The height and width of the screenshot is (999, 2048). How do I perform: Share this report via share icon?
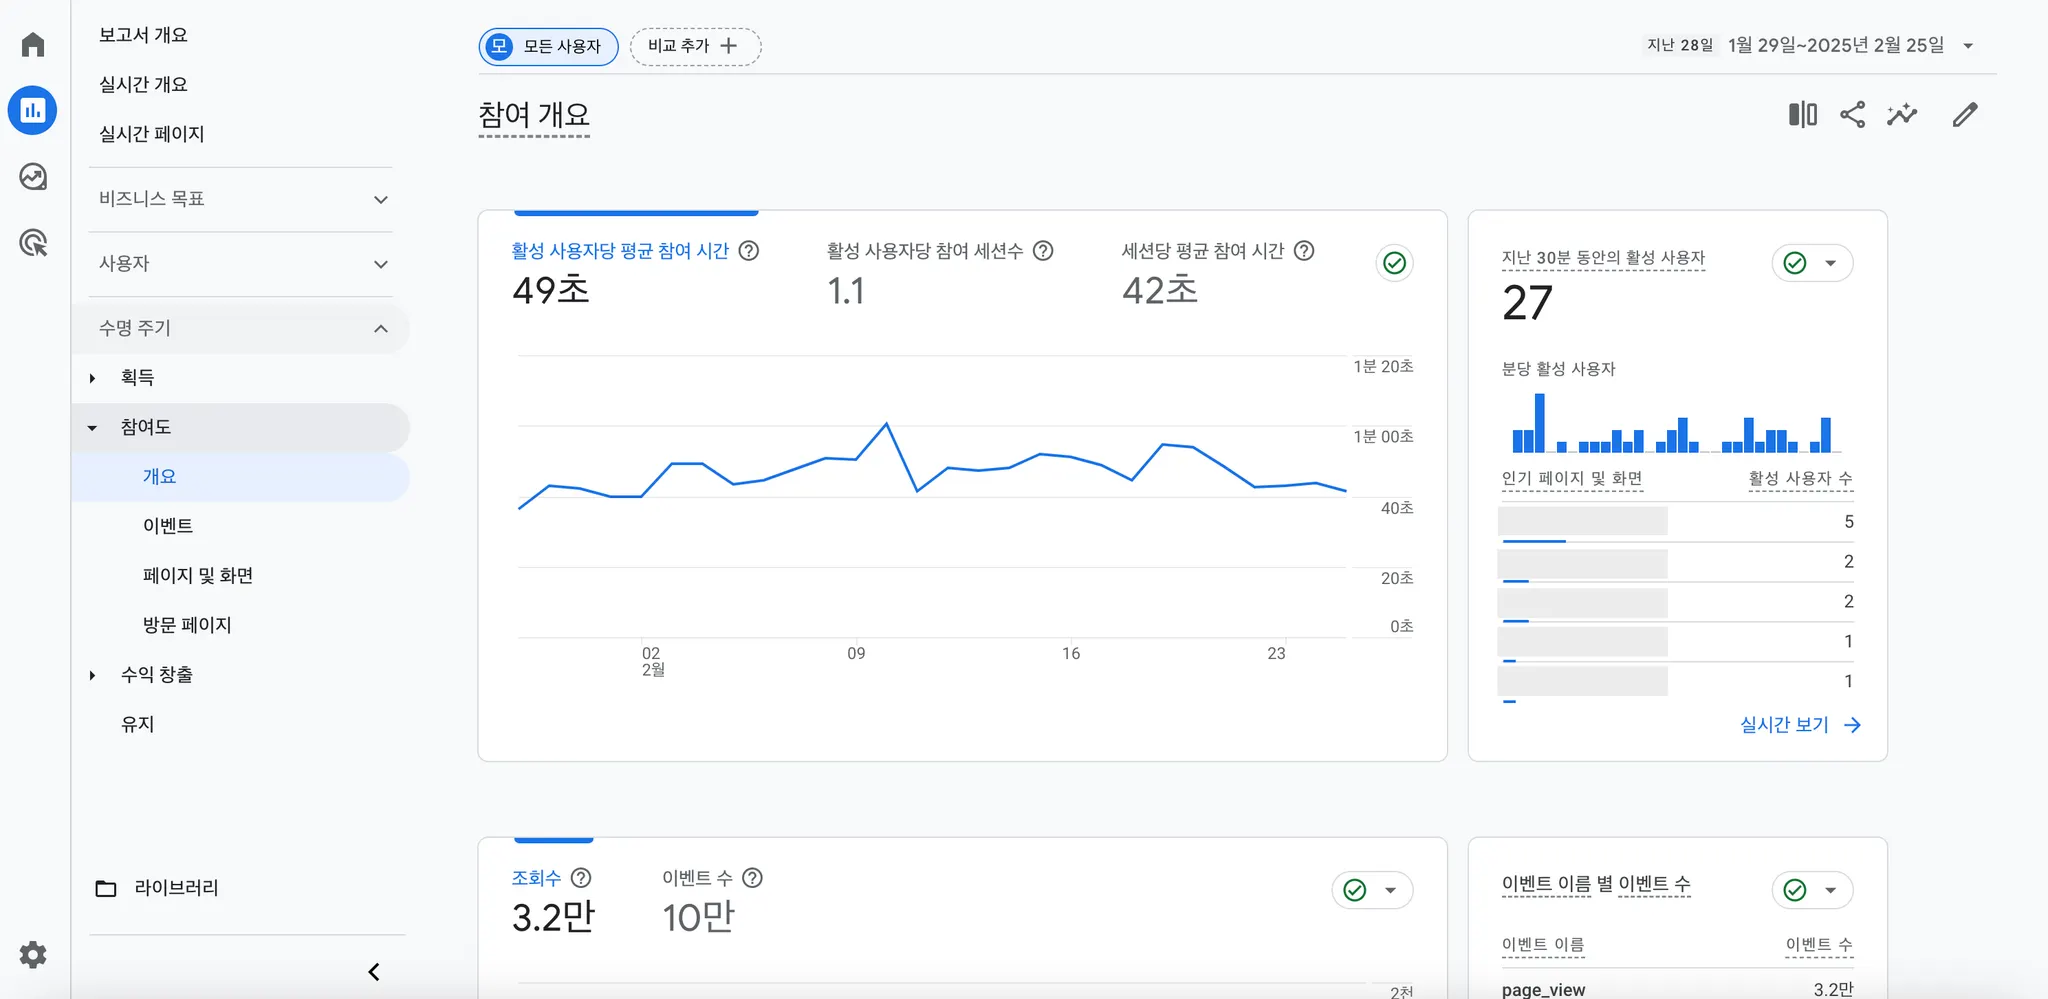pyautogui.click(x=1853, y=115)
